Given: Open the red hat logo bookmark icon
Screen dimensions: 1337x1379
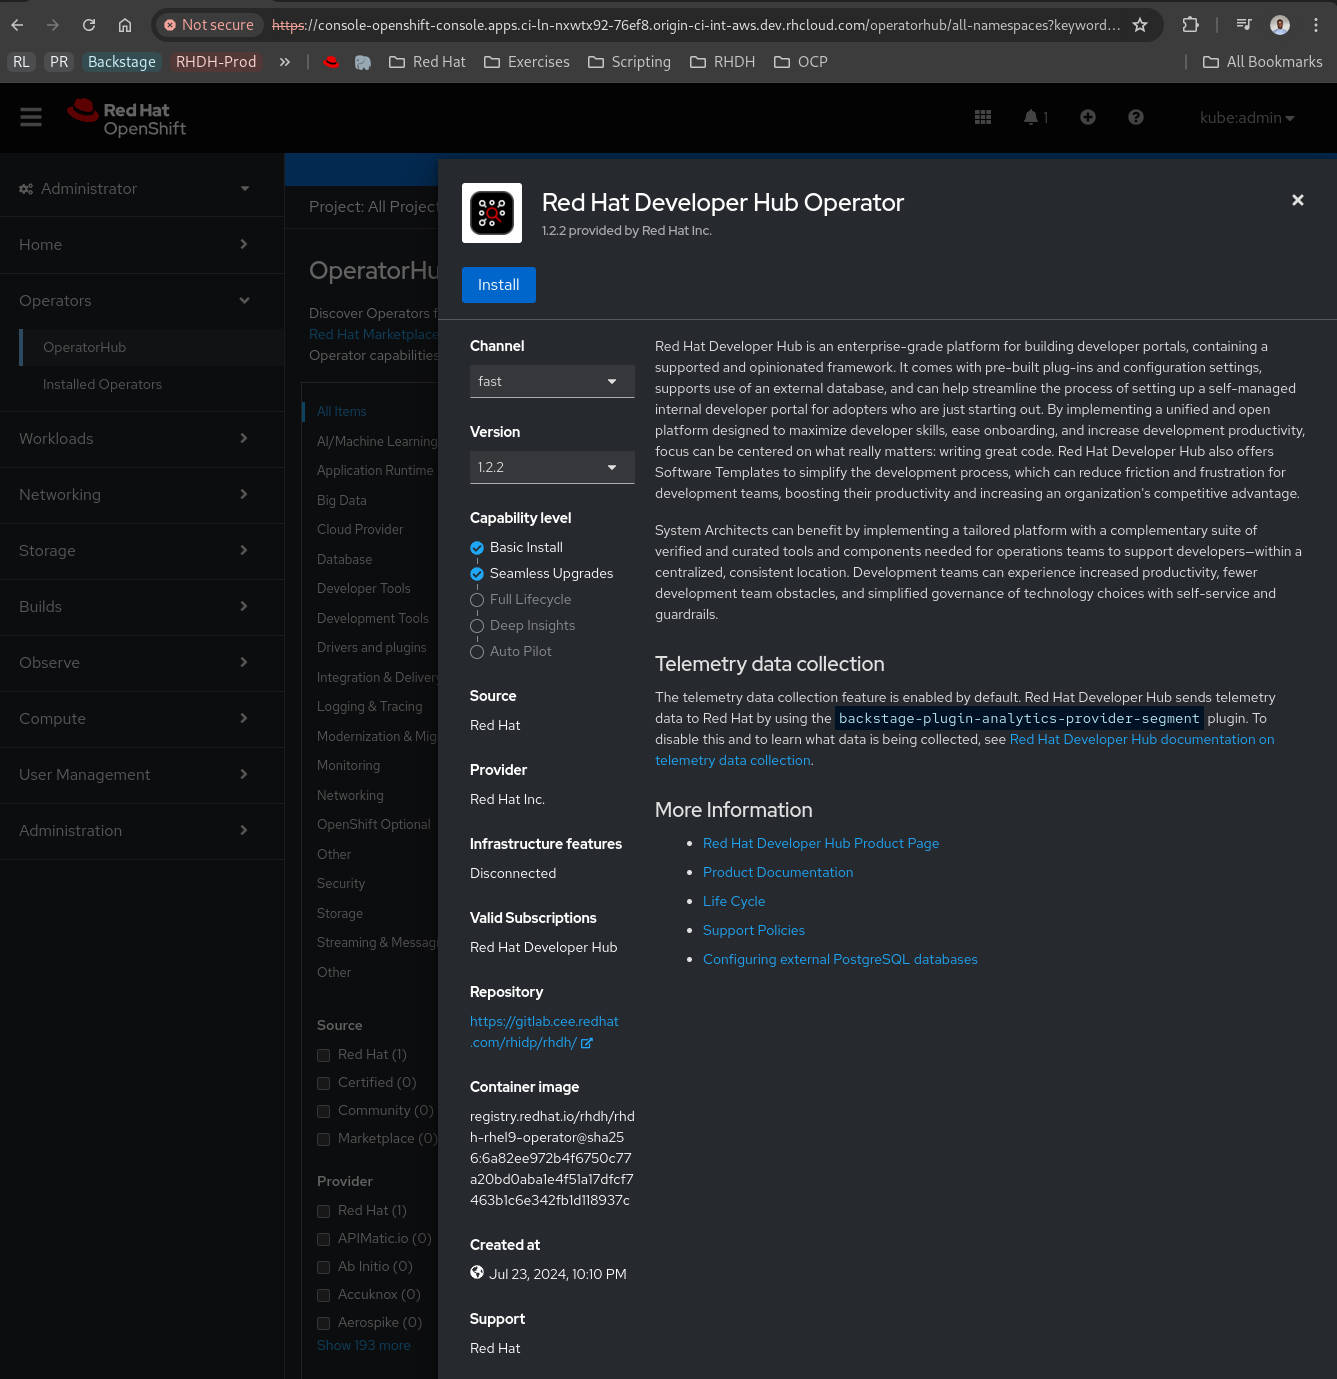Looking at the screenshot, I should (331, 62).
